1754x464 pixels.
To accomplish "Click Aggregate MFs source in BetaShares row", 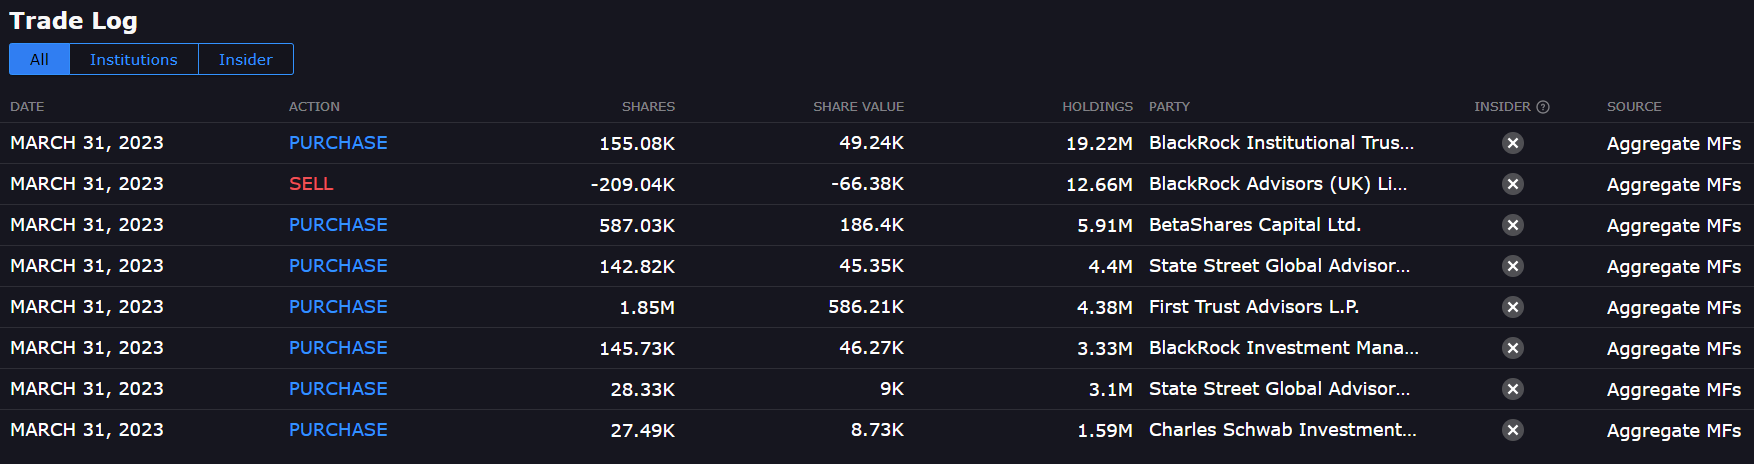I will (x=1674, y=226).
